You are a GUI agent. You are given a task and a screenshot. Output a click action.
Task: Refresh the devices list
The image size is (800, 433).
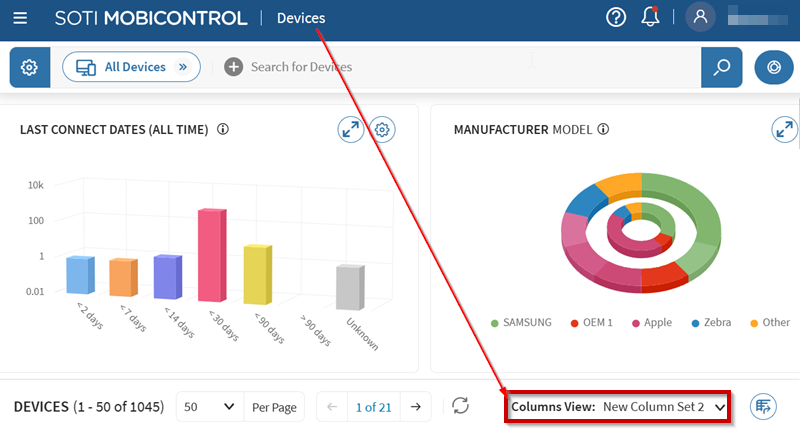coord(460,406)
